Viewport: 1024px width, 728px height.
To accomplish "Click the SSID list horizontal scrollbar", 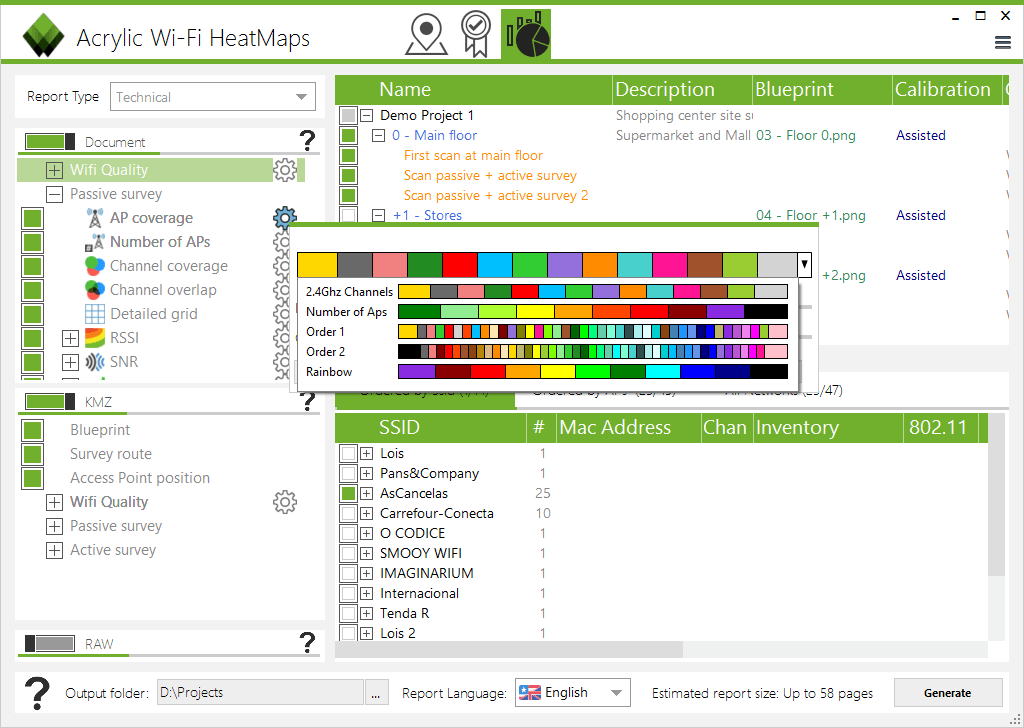I will tap(509, 650).
